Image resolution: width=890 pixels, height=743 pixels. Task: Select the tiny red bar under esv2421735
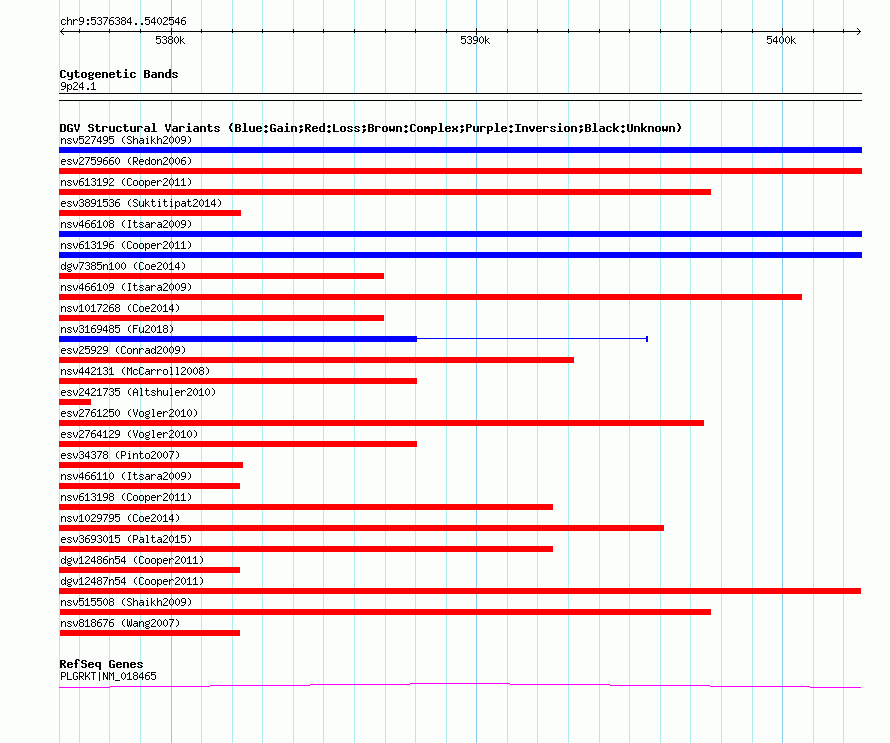75,402
